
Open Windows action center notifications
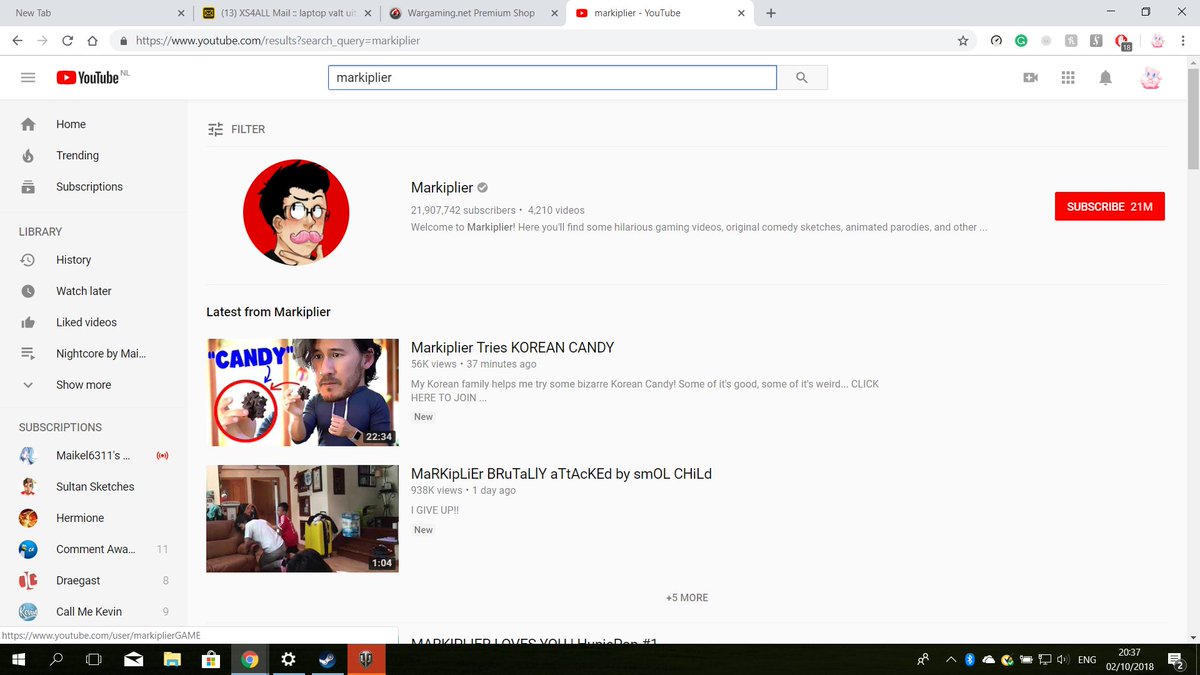[x=1176, y=659]
